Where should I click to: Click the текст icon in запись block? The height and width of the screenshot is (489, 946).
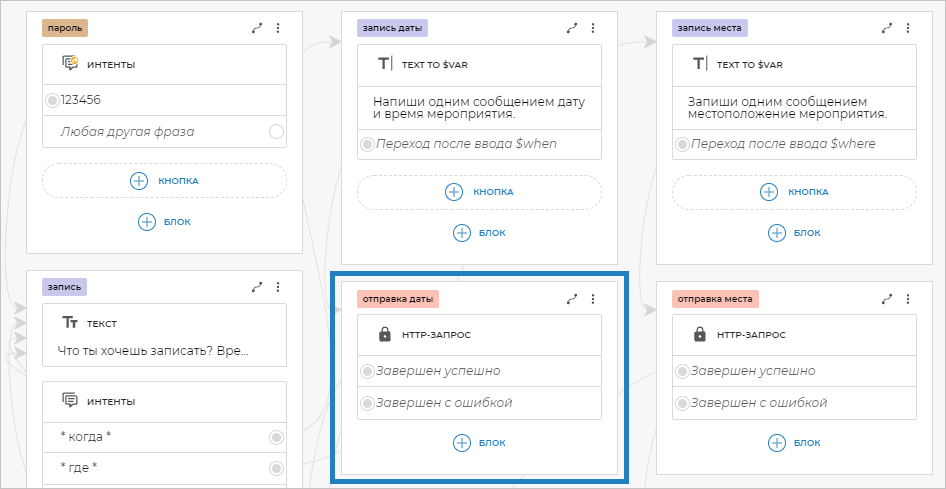[70, 323]
